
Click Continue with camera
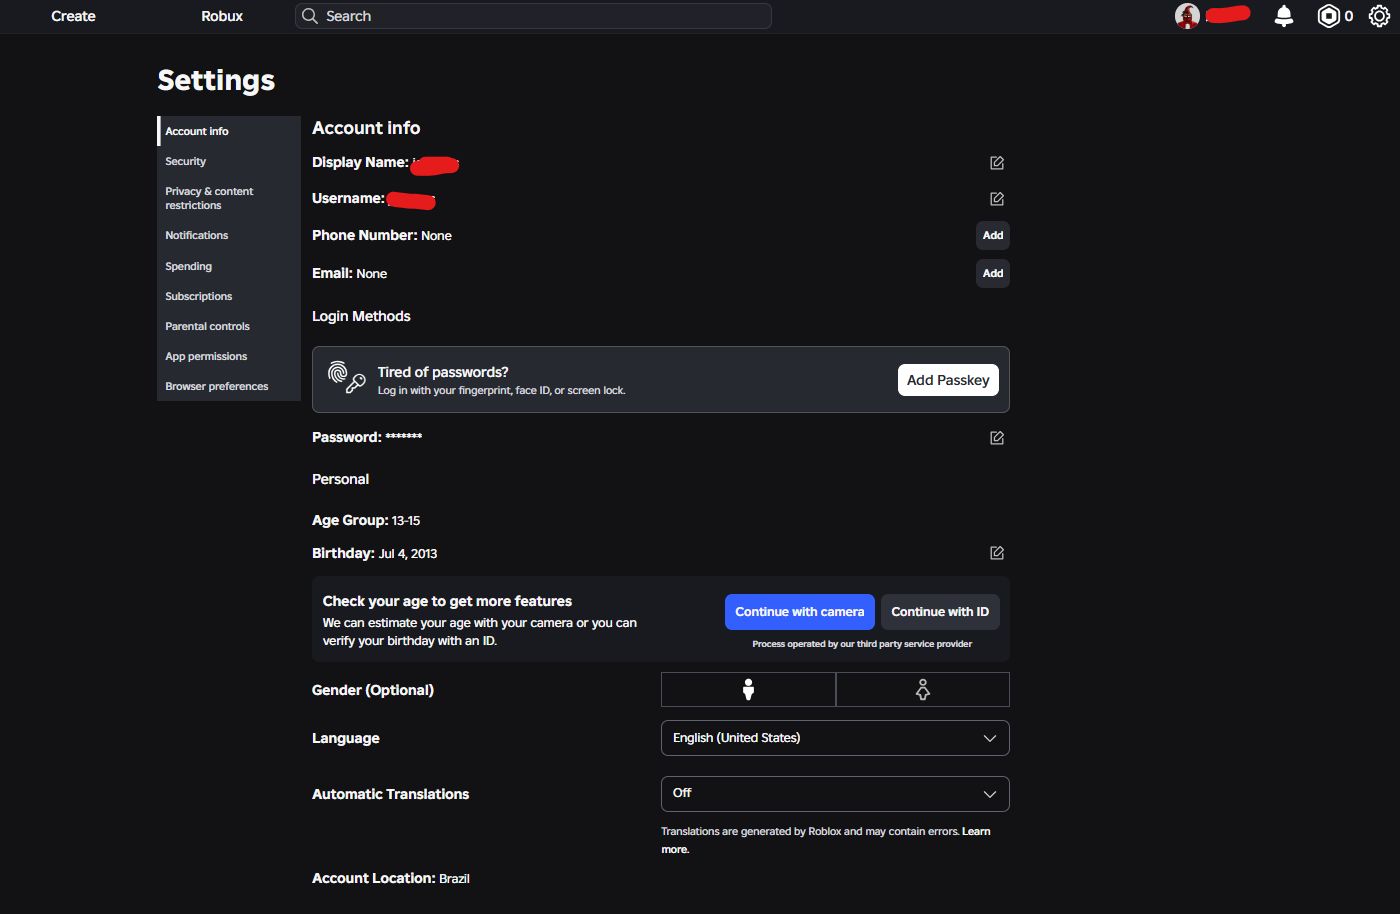click(x=800, y=612)
